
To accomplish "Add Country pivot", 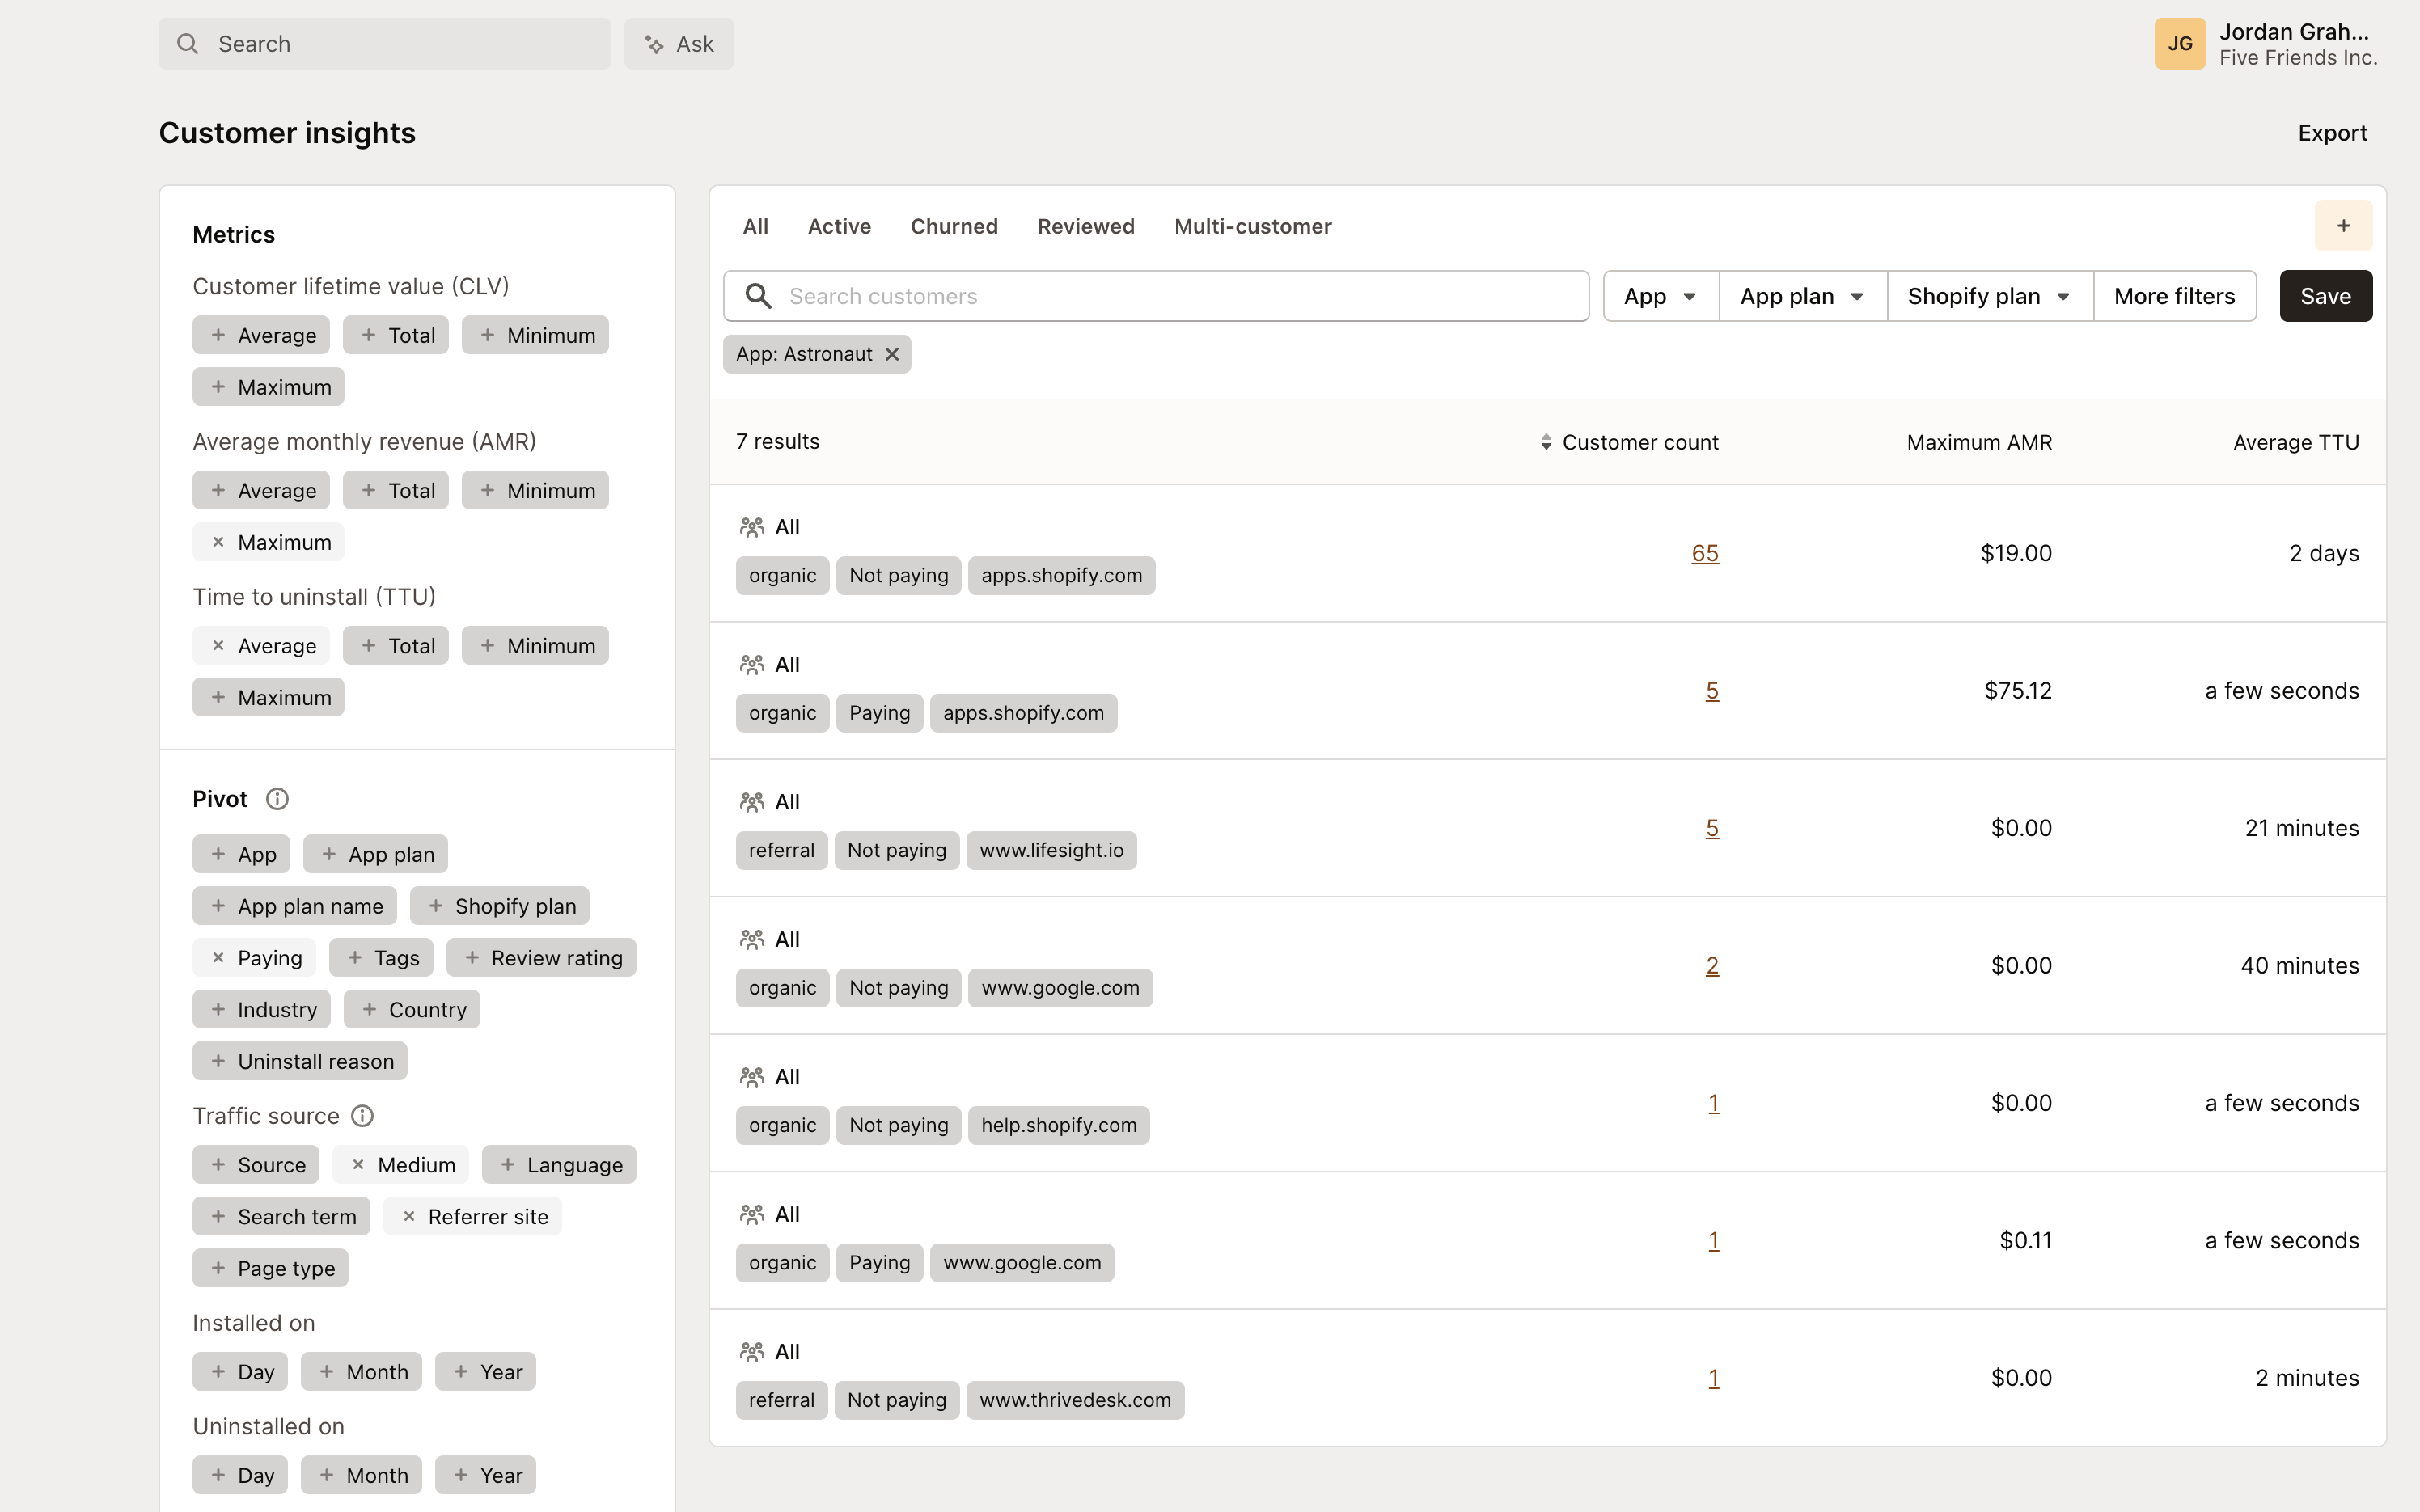I will click(412, 1009).
